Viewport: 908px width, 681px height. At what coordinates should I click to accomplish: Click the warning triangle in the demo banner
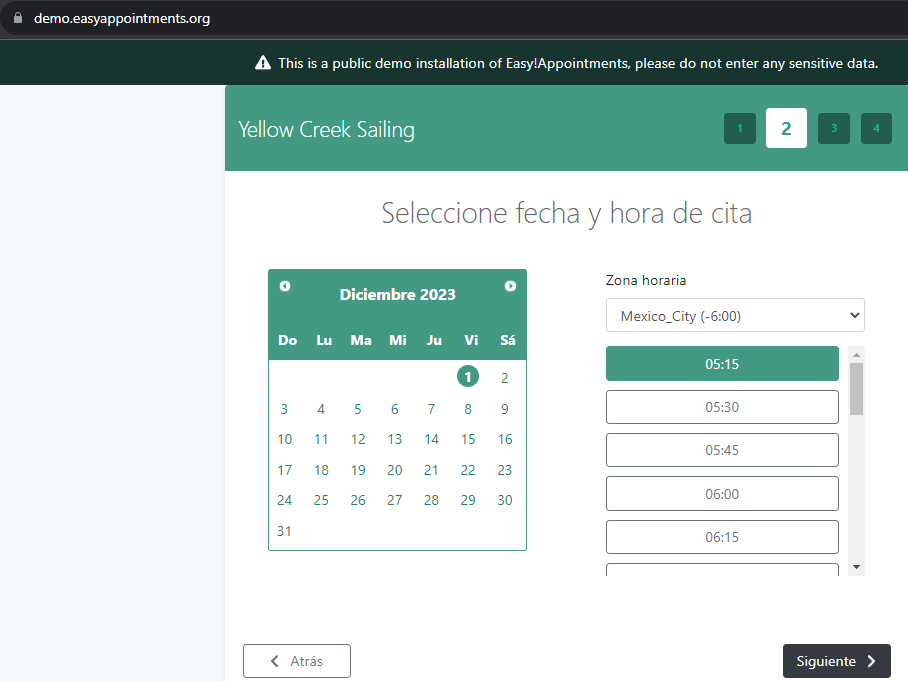click(x=263, y=62)
